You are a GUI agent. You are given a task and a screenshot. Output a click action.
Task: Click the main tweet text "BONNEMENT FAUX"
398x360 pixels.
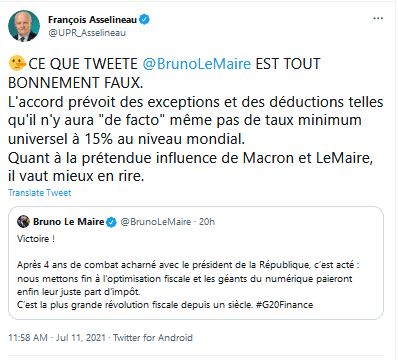[x=75, y=83]
